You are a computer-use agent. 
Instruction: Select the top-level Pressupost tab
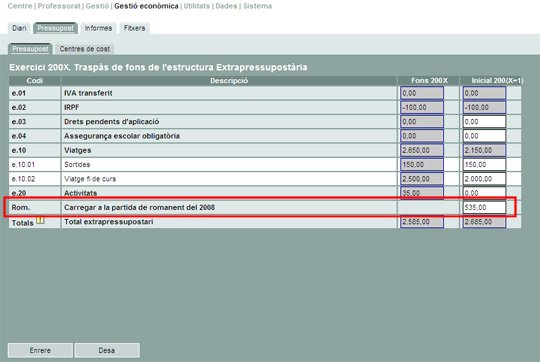pyautogui.click(x=55, y=28)
